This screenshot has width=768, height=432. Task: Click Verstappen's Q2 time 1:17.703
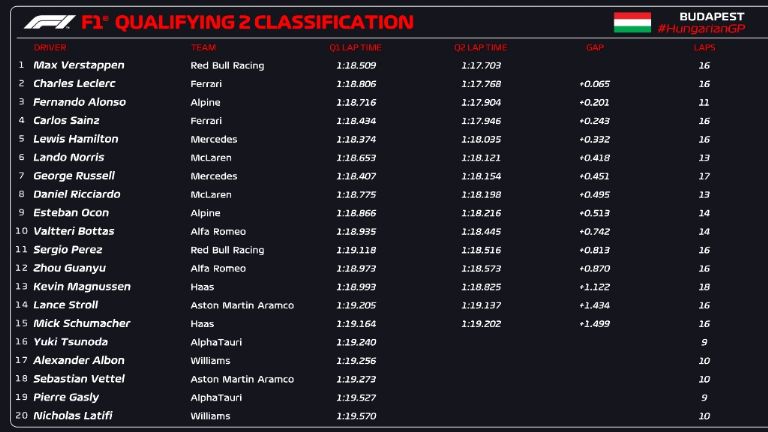(x=480, y=65)
